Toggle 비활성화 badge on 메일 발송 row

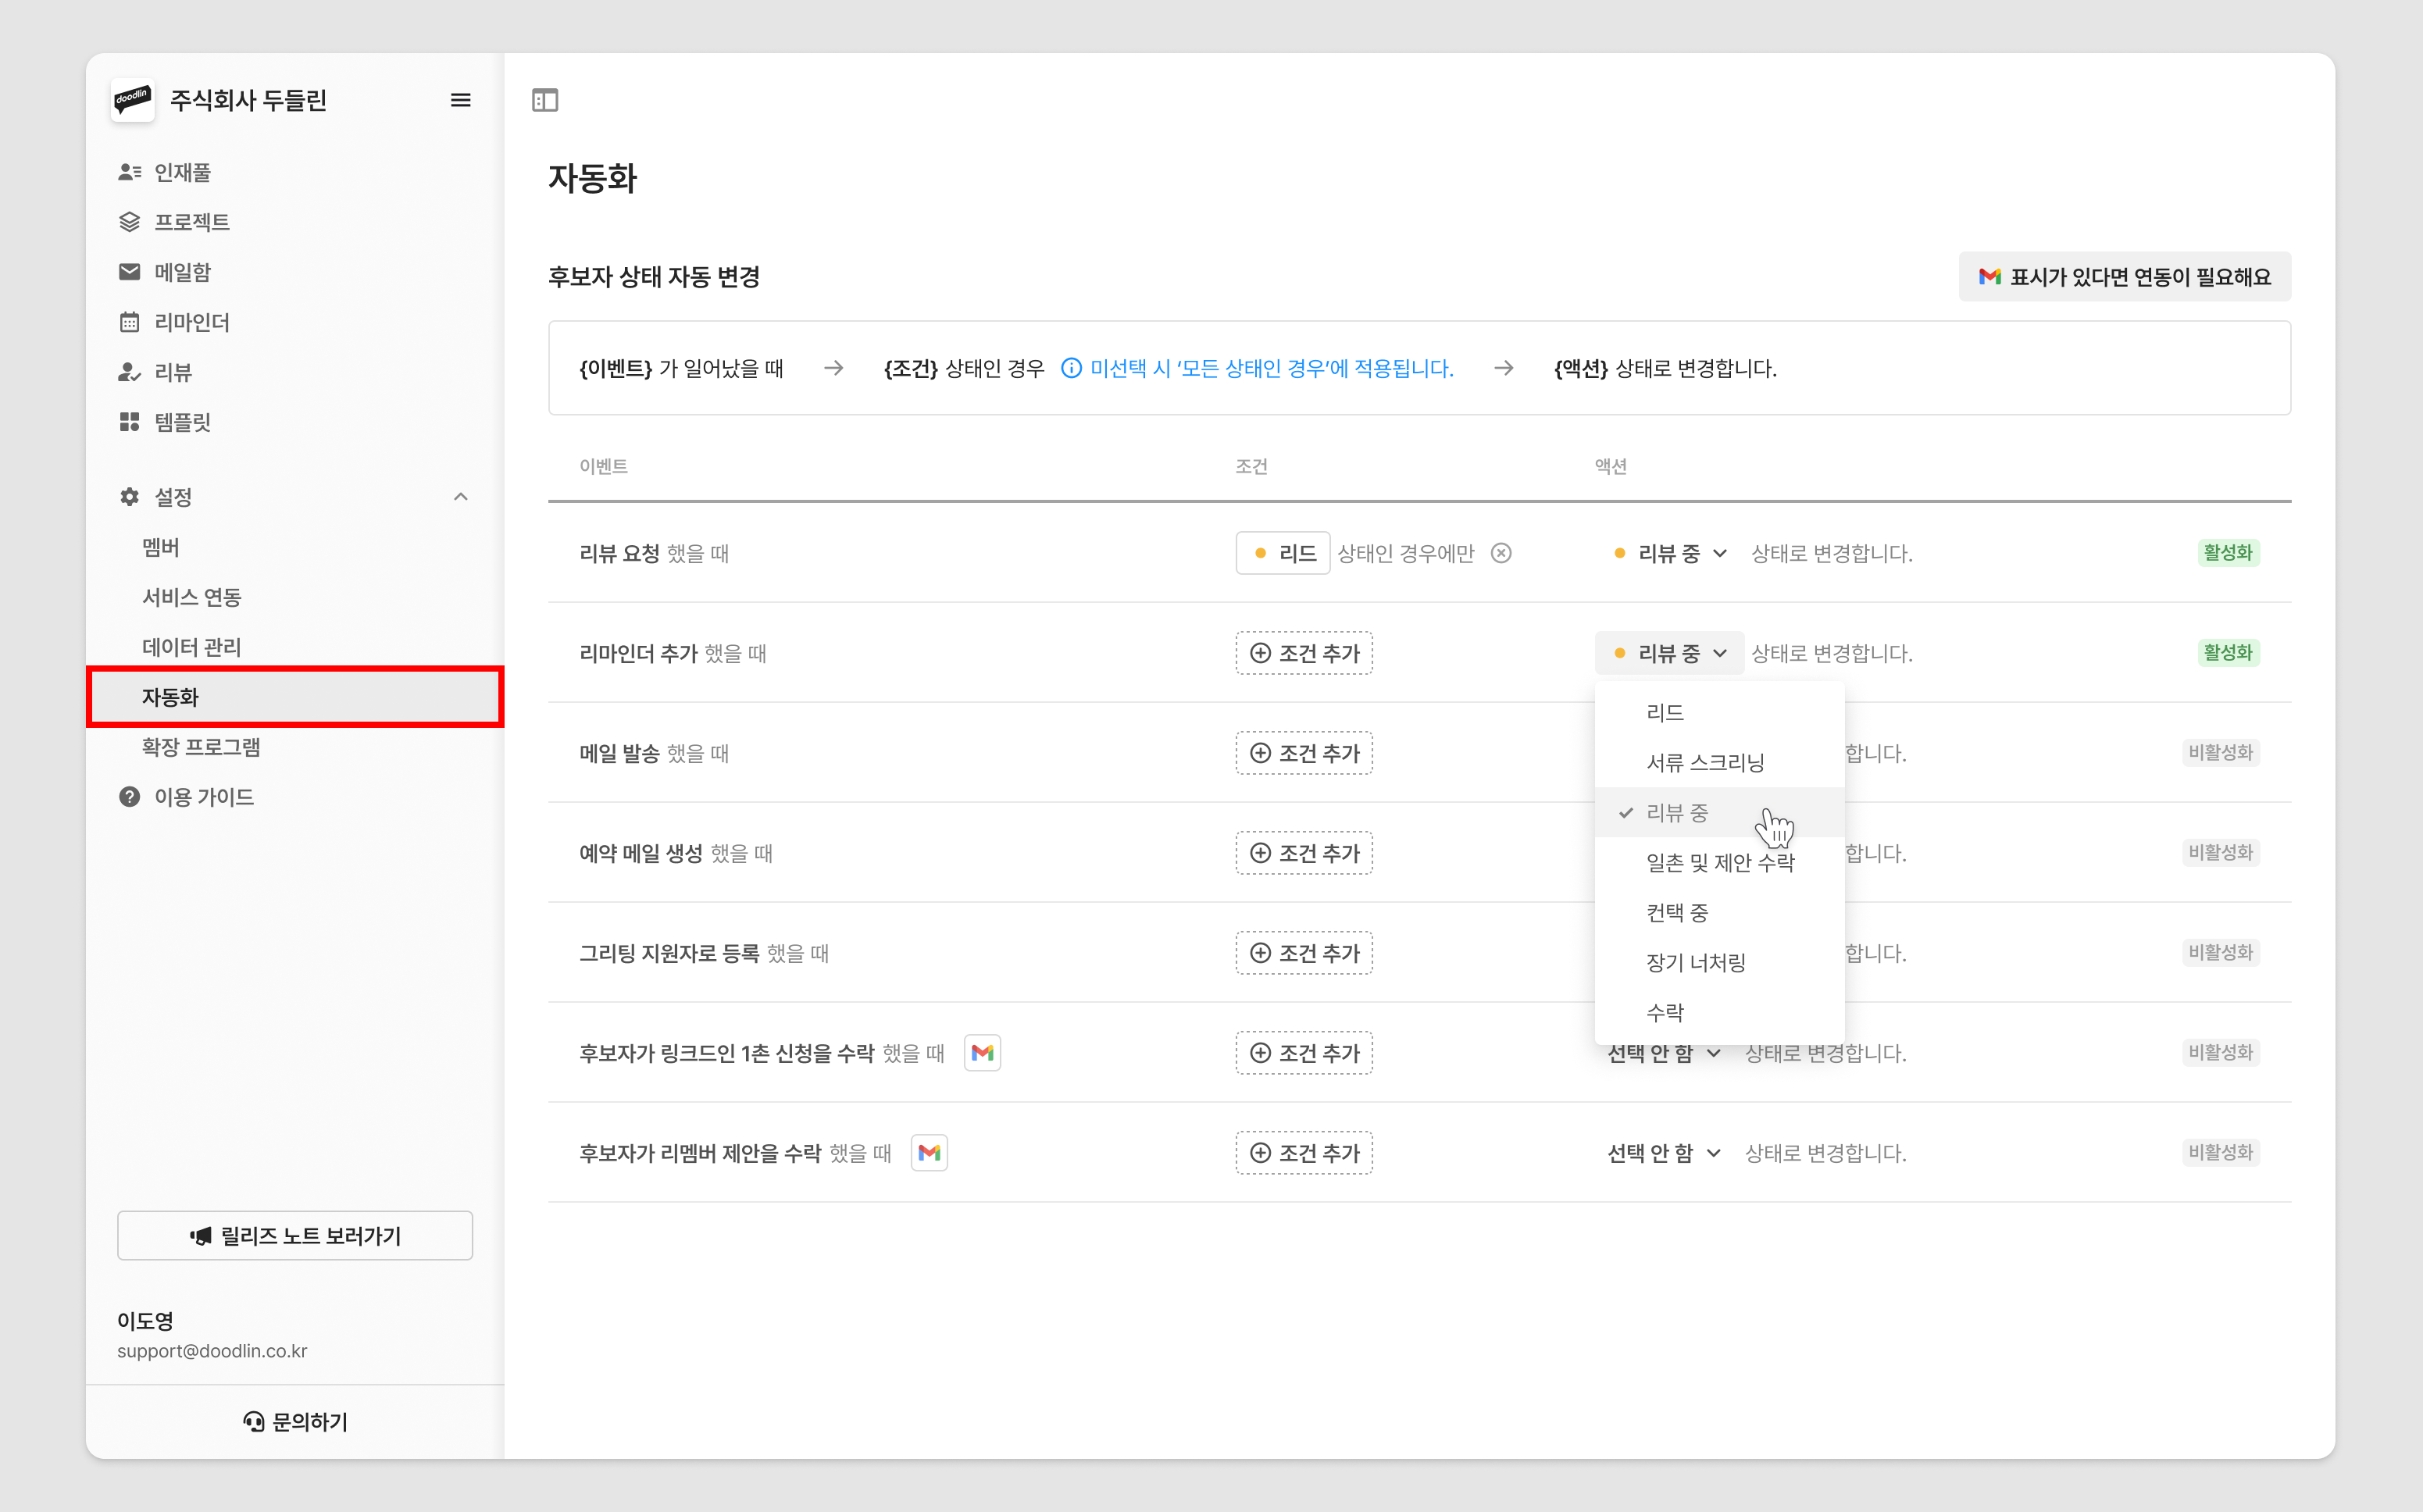[2220, 753]
